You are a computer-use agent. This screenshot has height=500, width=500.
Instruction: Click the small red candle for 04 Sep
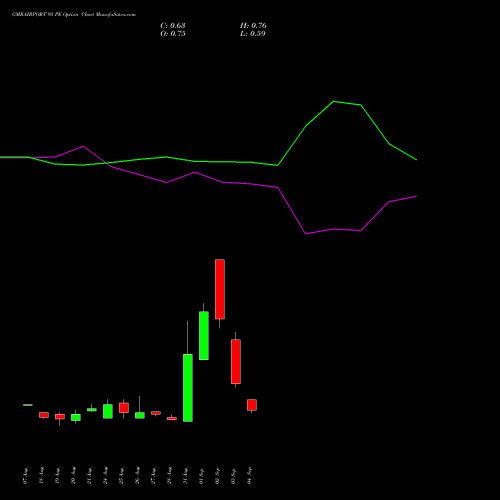tap(252, 405)
